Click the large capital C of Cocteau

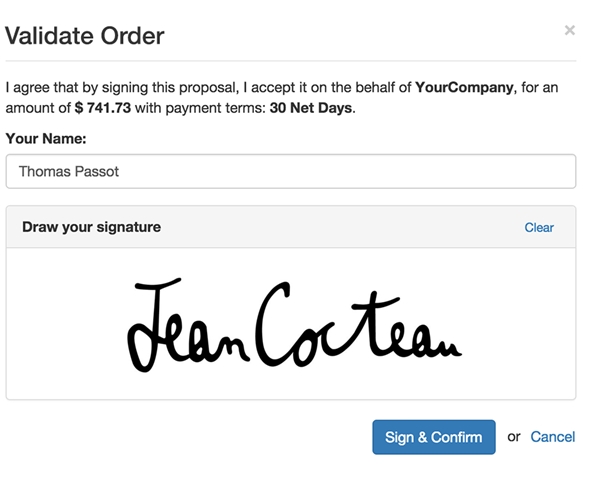273,325
